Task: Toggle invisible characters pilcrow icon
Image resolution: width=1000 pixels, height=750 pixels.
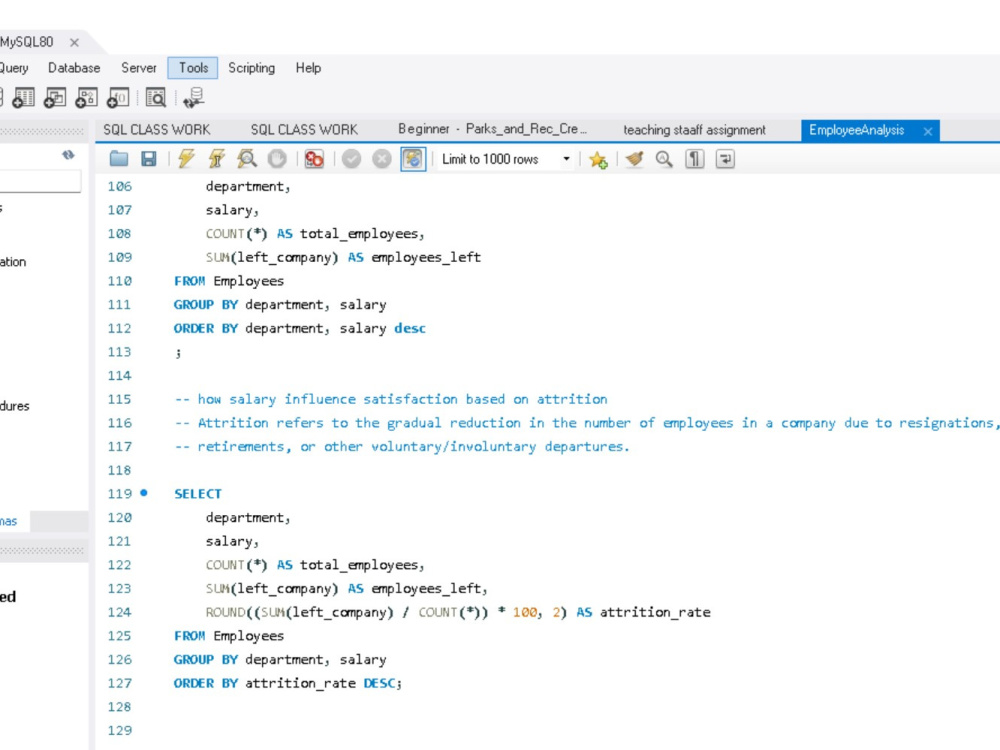Action: [695, 159]
